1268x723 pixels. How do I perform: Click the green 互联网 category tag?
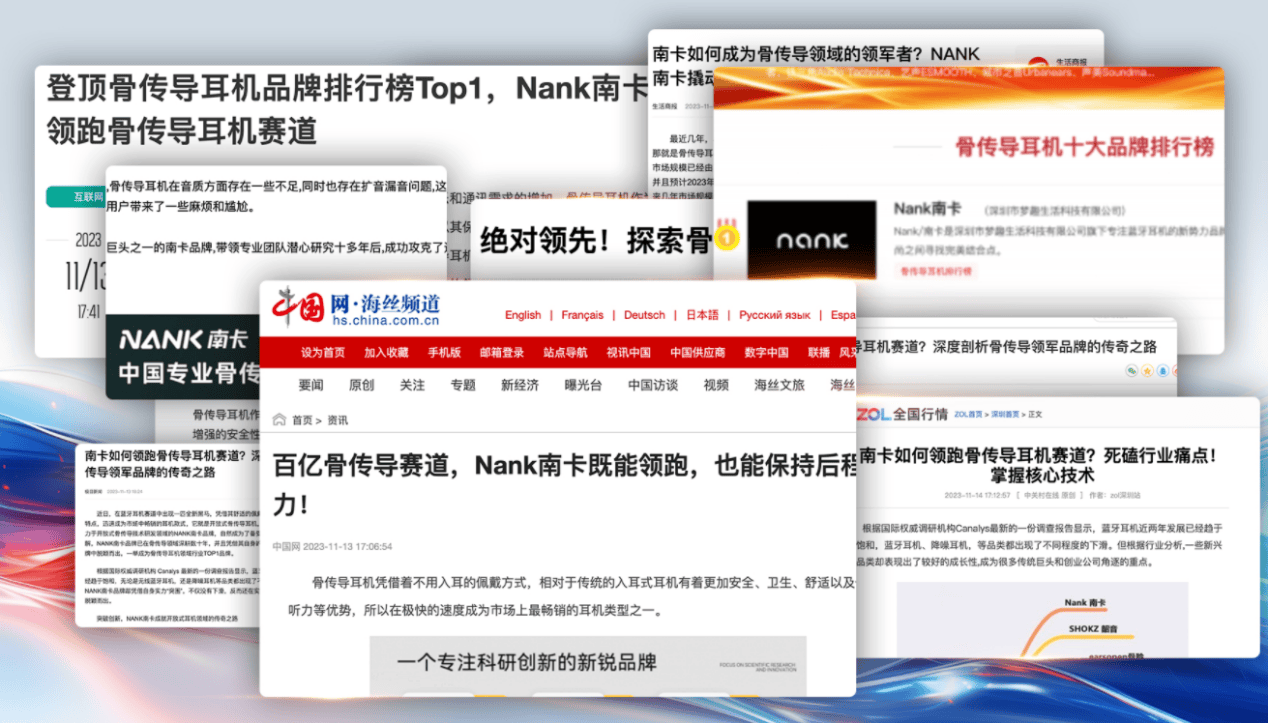tap(88, 197)
